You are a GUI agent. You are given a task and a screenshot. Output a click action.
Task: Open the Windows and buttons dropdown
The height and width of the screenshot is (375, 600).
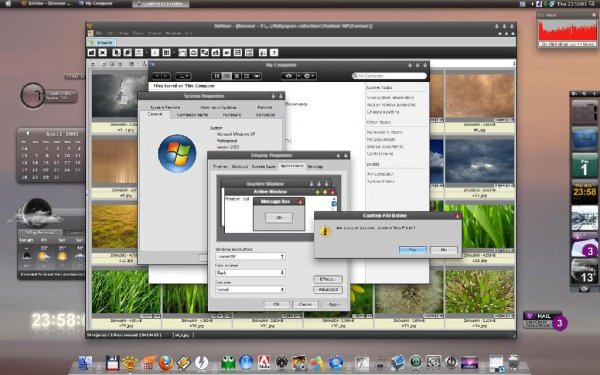pos(250,256)
